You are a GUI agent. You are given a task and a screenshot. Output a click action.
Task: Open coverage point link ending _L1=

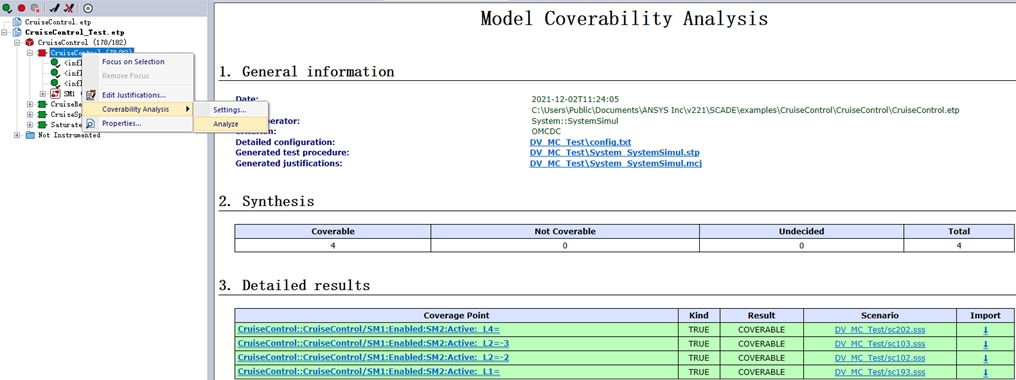[x=369, y=372]
